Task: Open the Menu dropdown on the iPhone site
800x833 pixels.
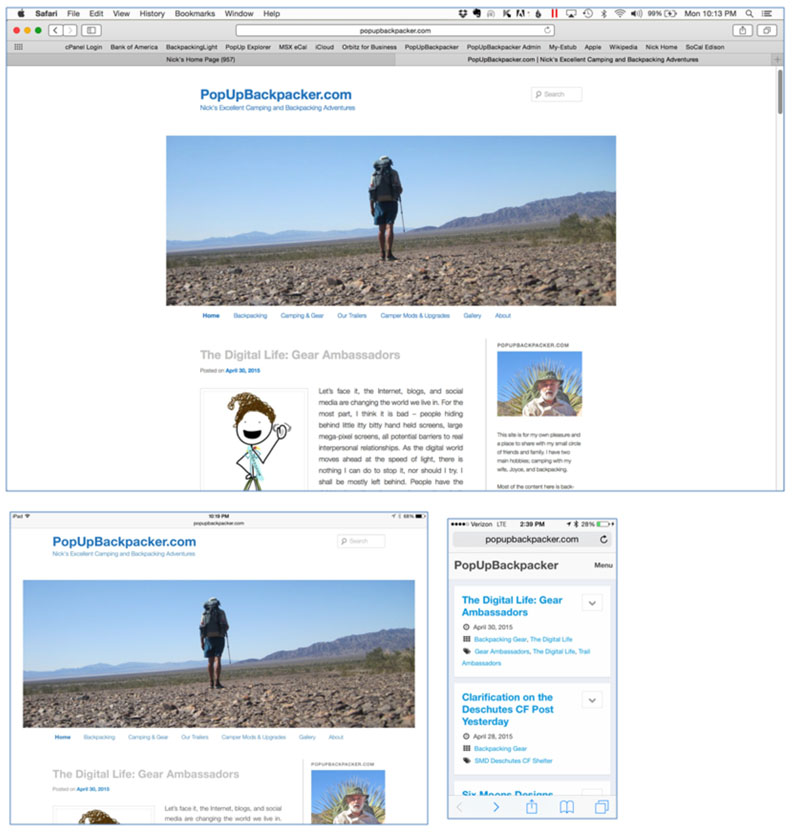Action: tap(603, 565)
